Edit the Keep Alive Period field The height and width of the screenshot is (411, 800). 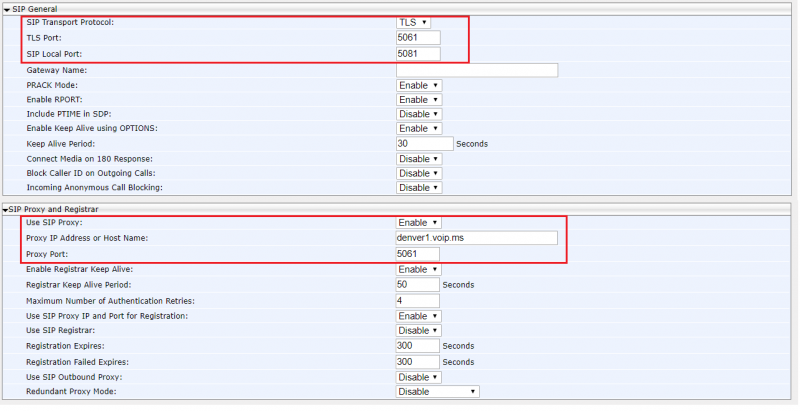[x=424, y=144]
